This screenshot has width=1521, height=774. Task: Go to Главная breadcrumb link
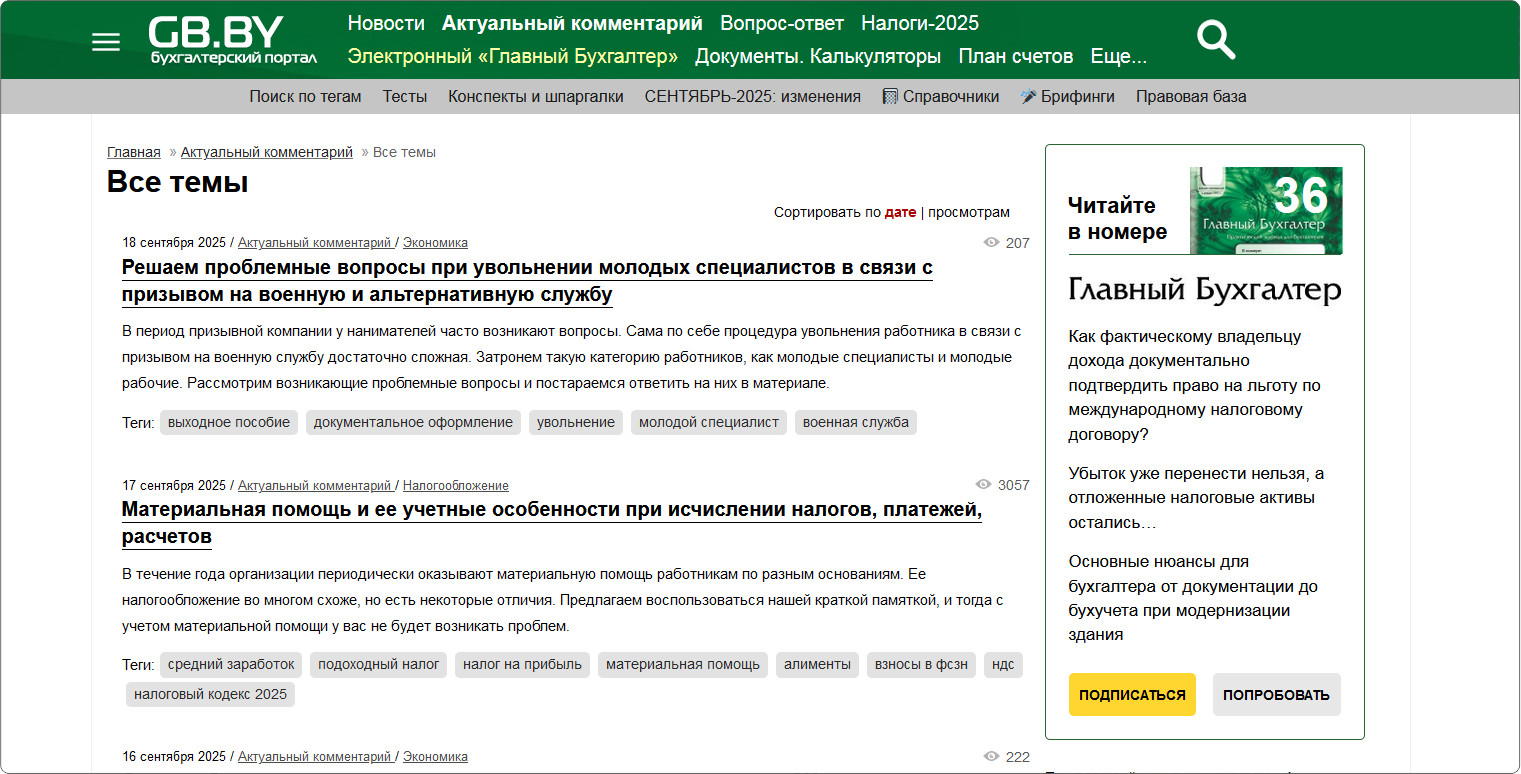click(x=133, y=152)
